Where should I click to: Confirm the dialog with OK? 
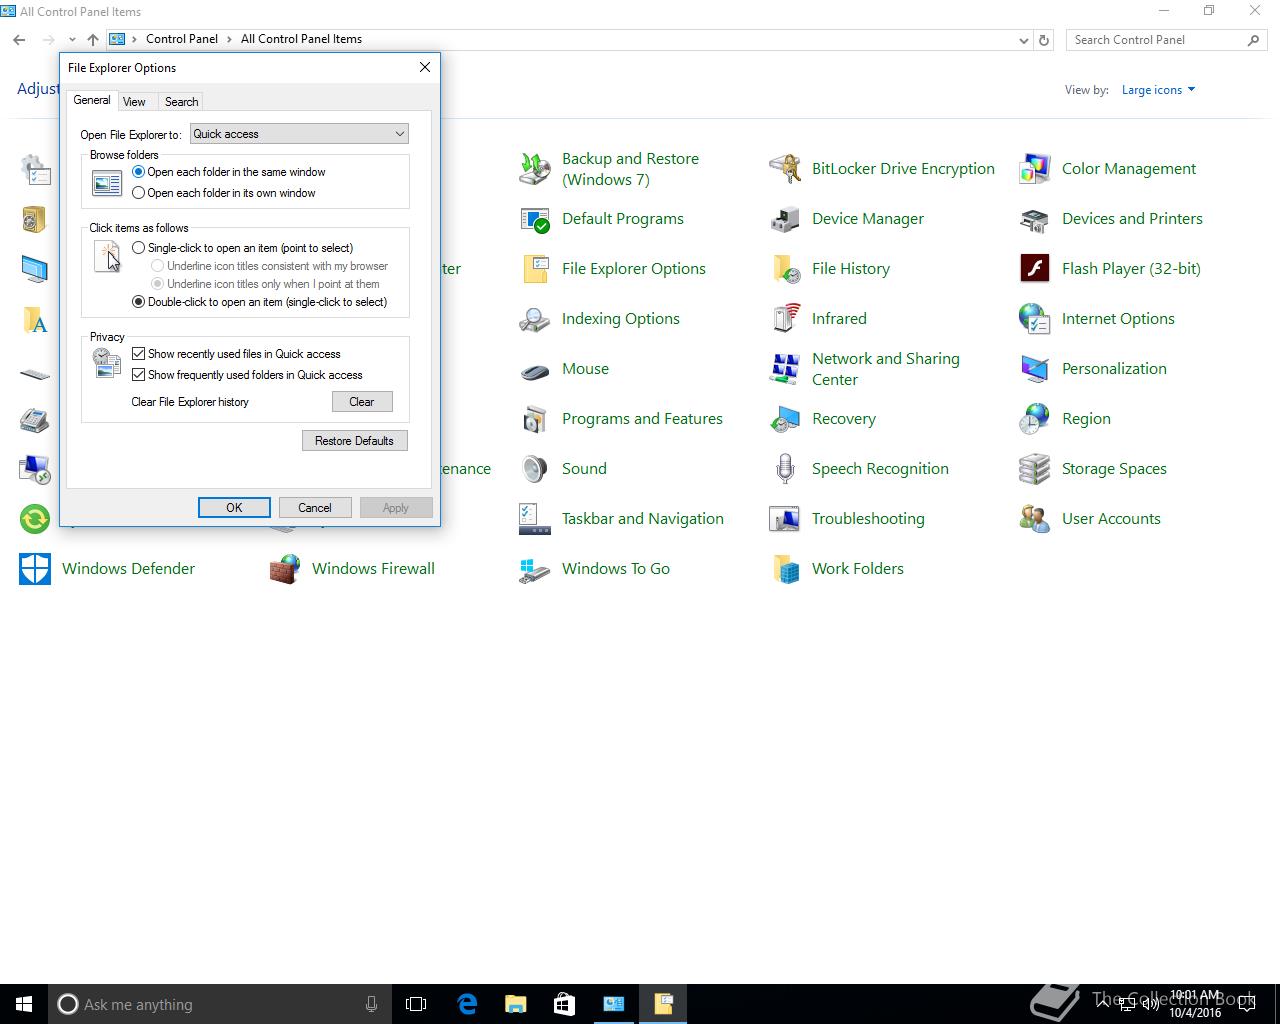point(234,508)
